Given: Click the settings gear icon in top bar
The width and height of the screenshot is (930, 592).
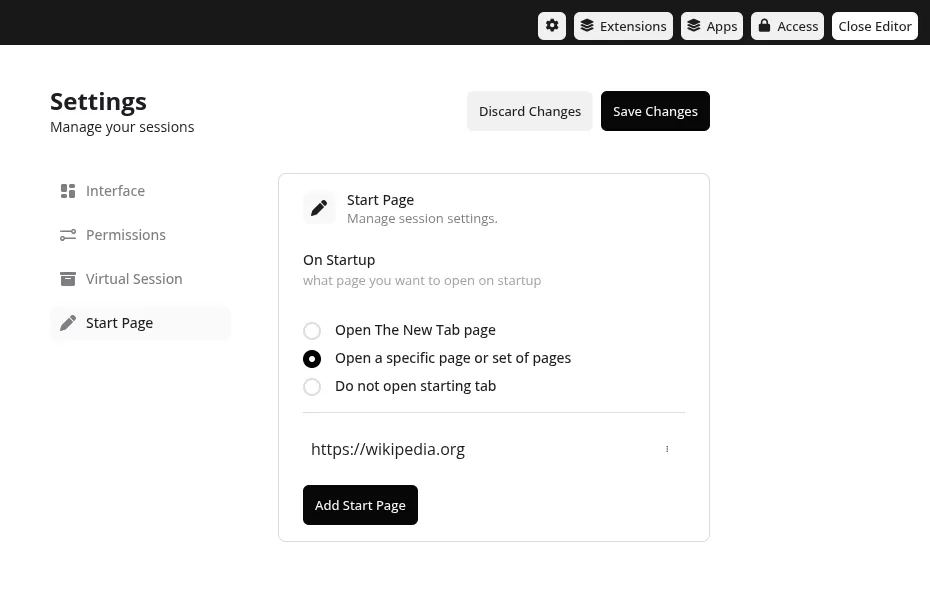Looking at the screenshot, I should point(552,25).
